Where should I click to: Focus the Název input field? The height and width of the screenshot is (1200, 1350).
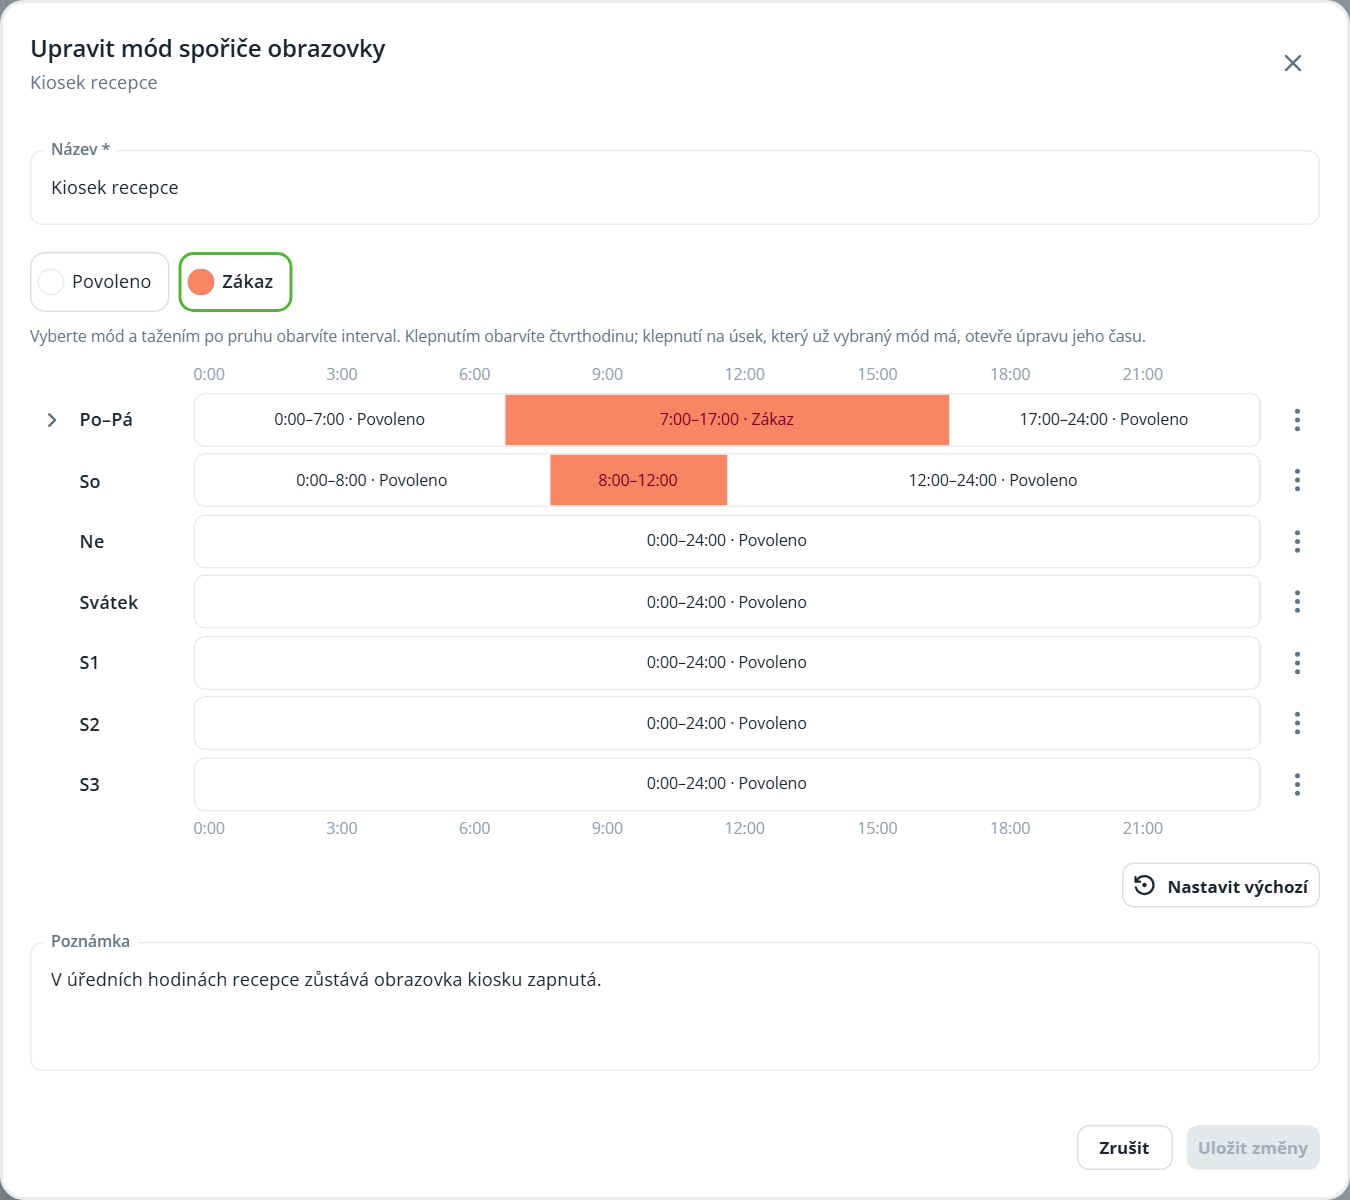coord(675,188)
